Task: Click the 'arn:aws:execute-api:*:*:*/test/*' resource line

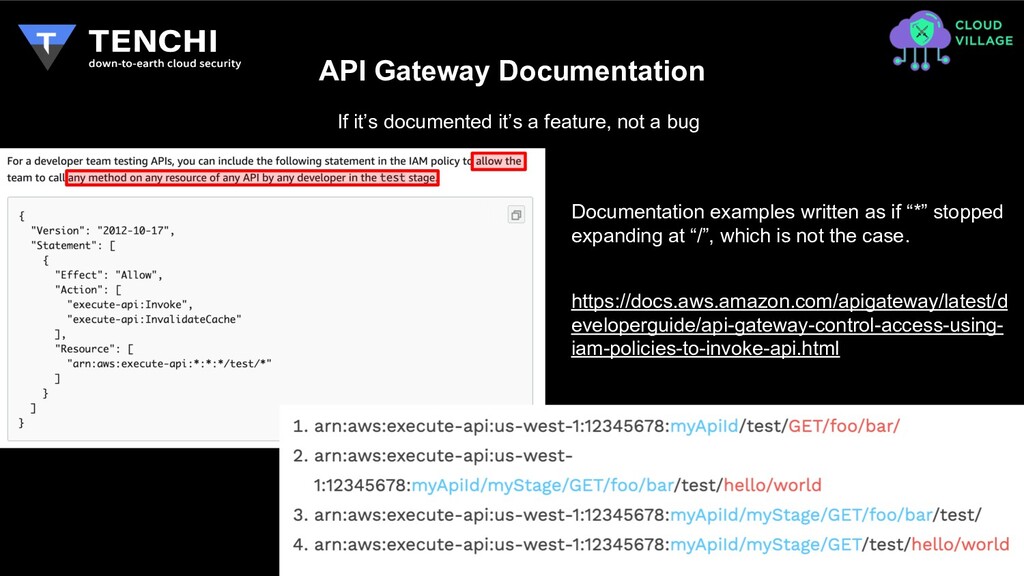Action: point(169,364)
